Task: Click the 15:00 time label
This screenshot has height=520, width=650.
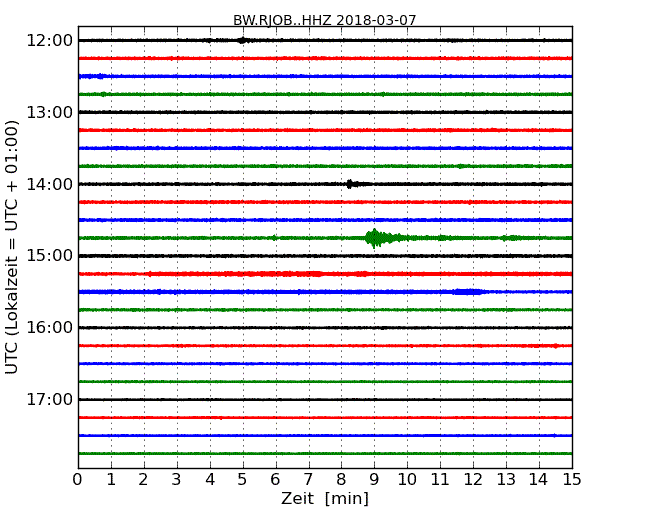Action: [49, 256]
